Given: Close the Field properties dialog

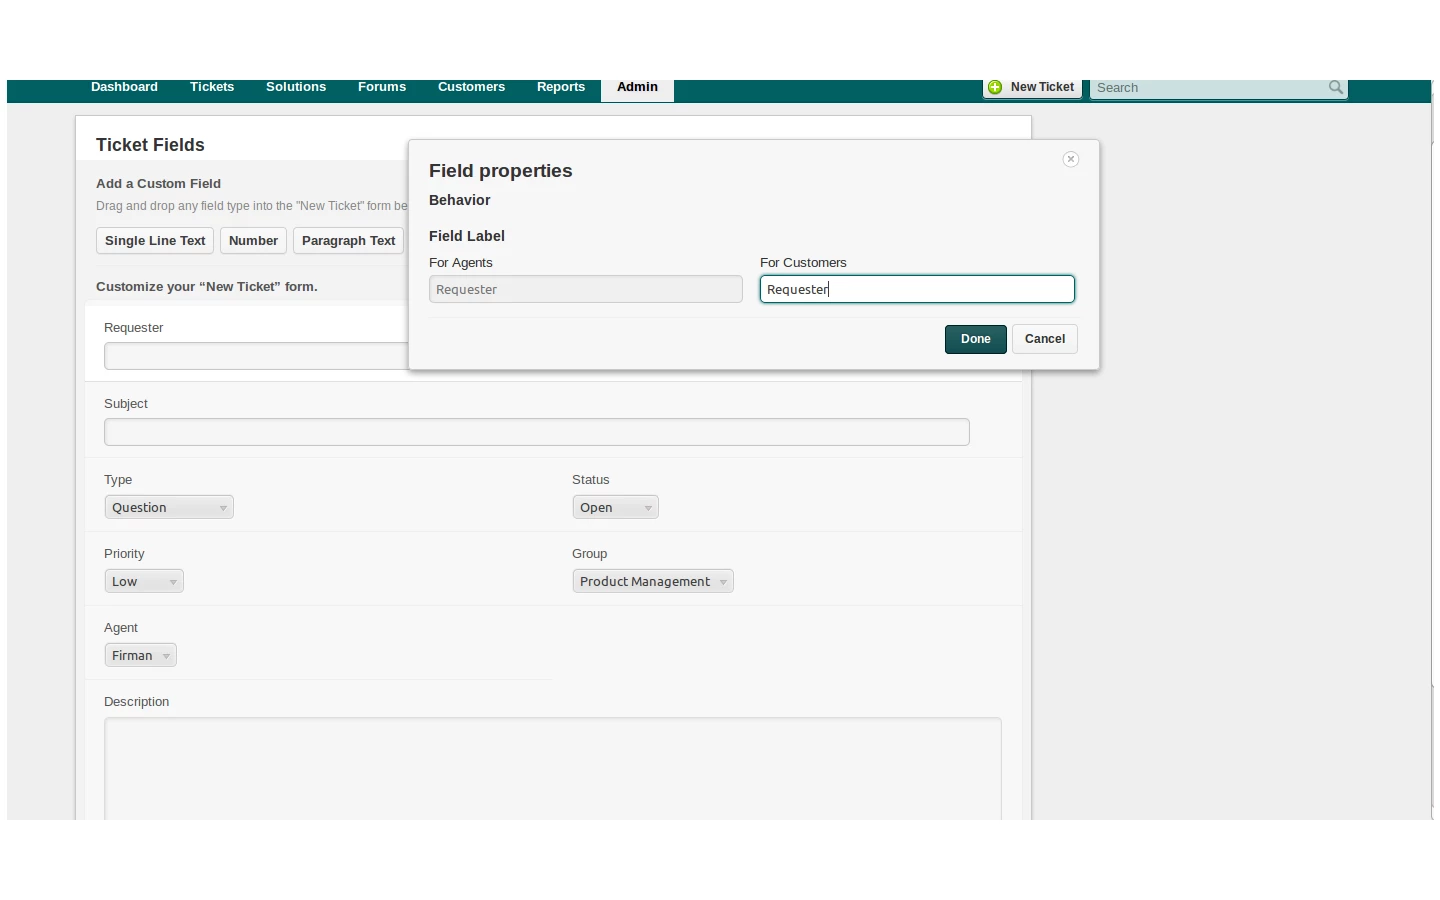Looking at the screenshot, I should [1071, 159].
